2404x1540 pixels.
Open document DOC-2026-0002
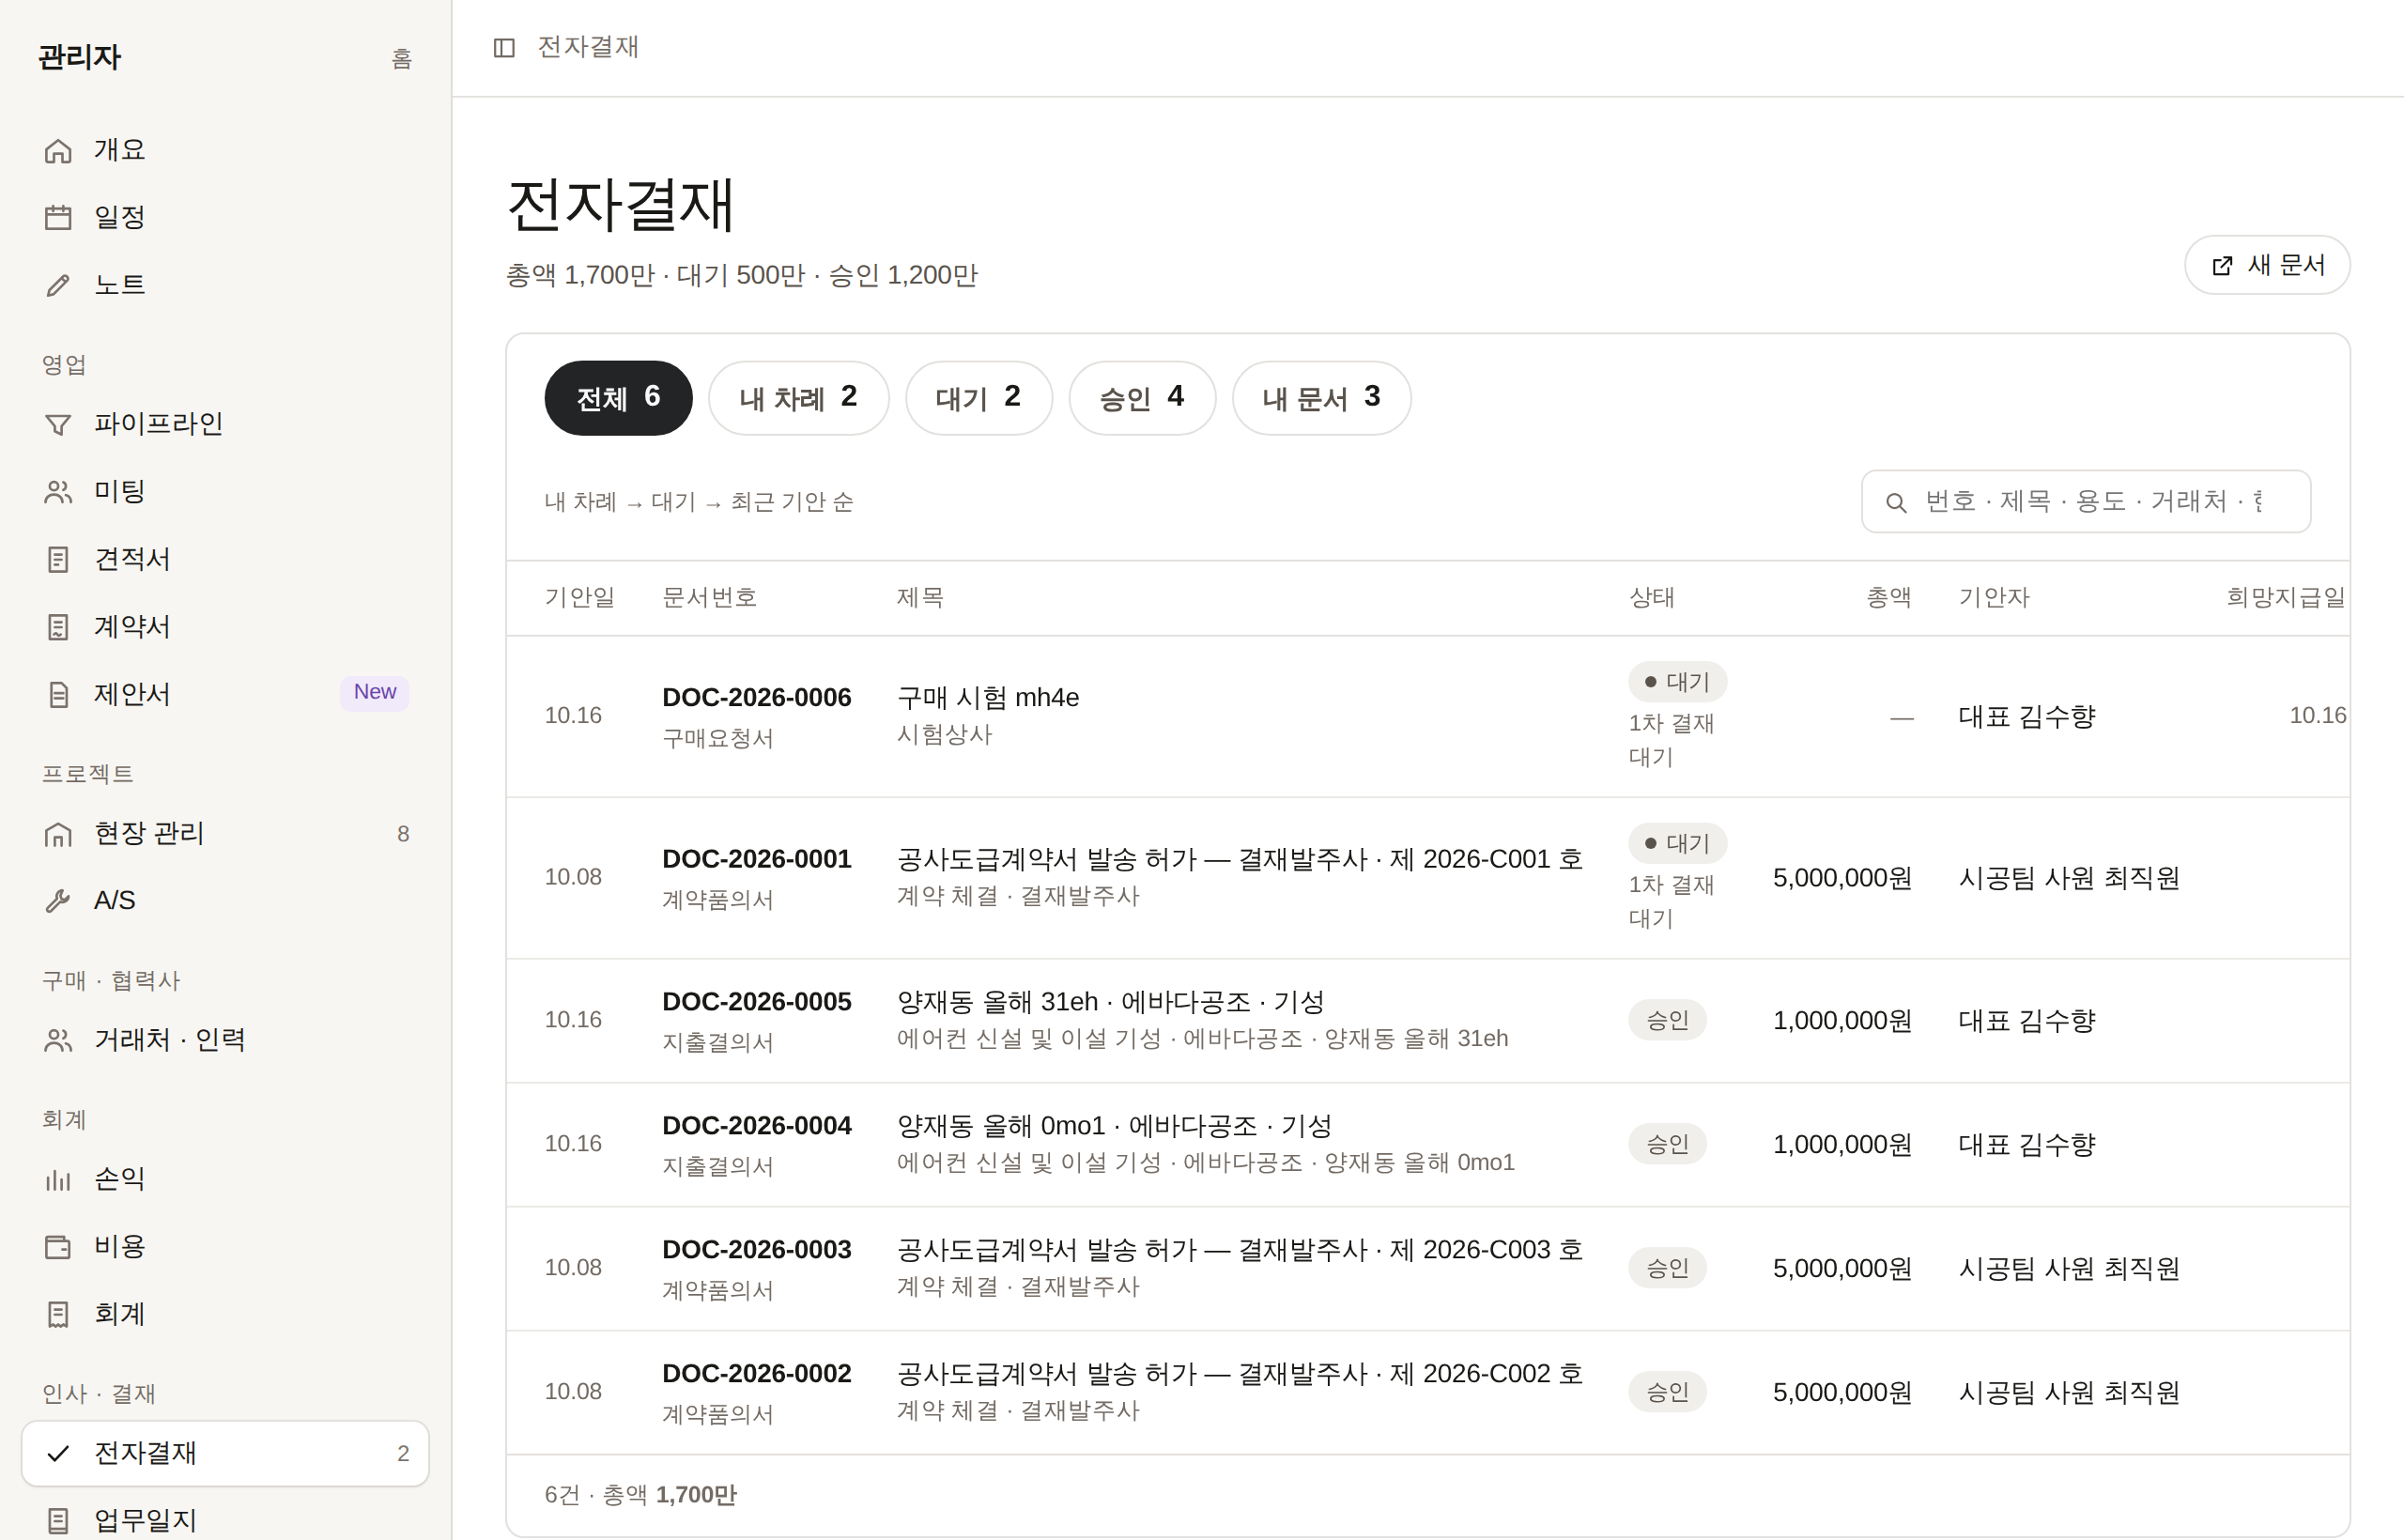point(756,1374)
